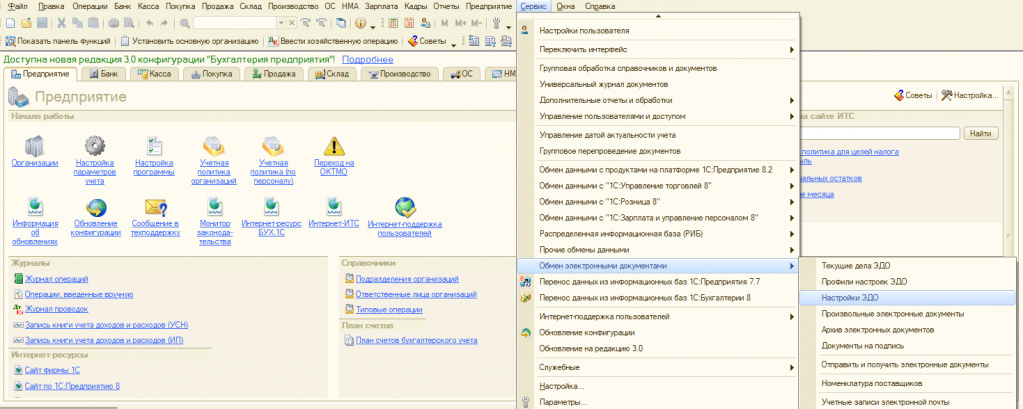The image size is (1023, 409).
Task: Click the Переход на ОКТМО warning icon
Action: tap(333, 145)
